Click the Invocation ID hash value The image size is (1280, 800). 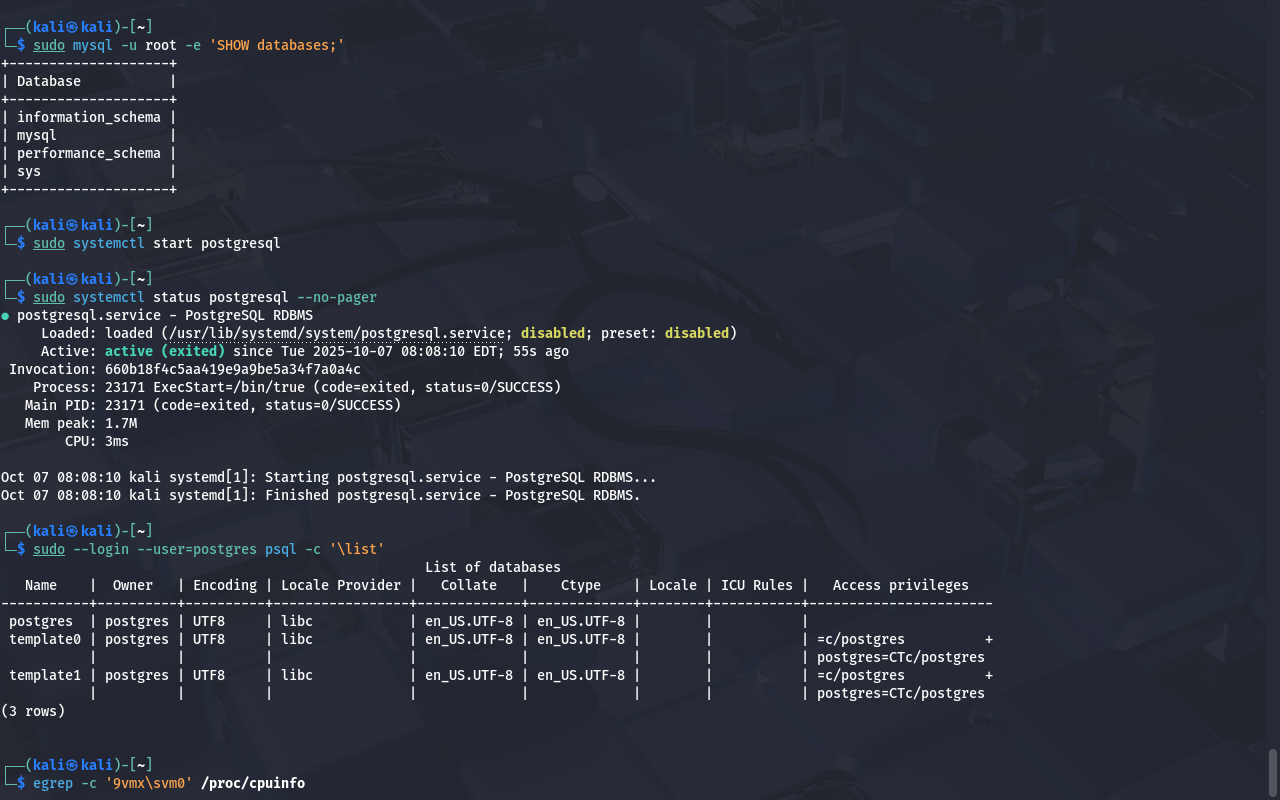[233, 369]
